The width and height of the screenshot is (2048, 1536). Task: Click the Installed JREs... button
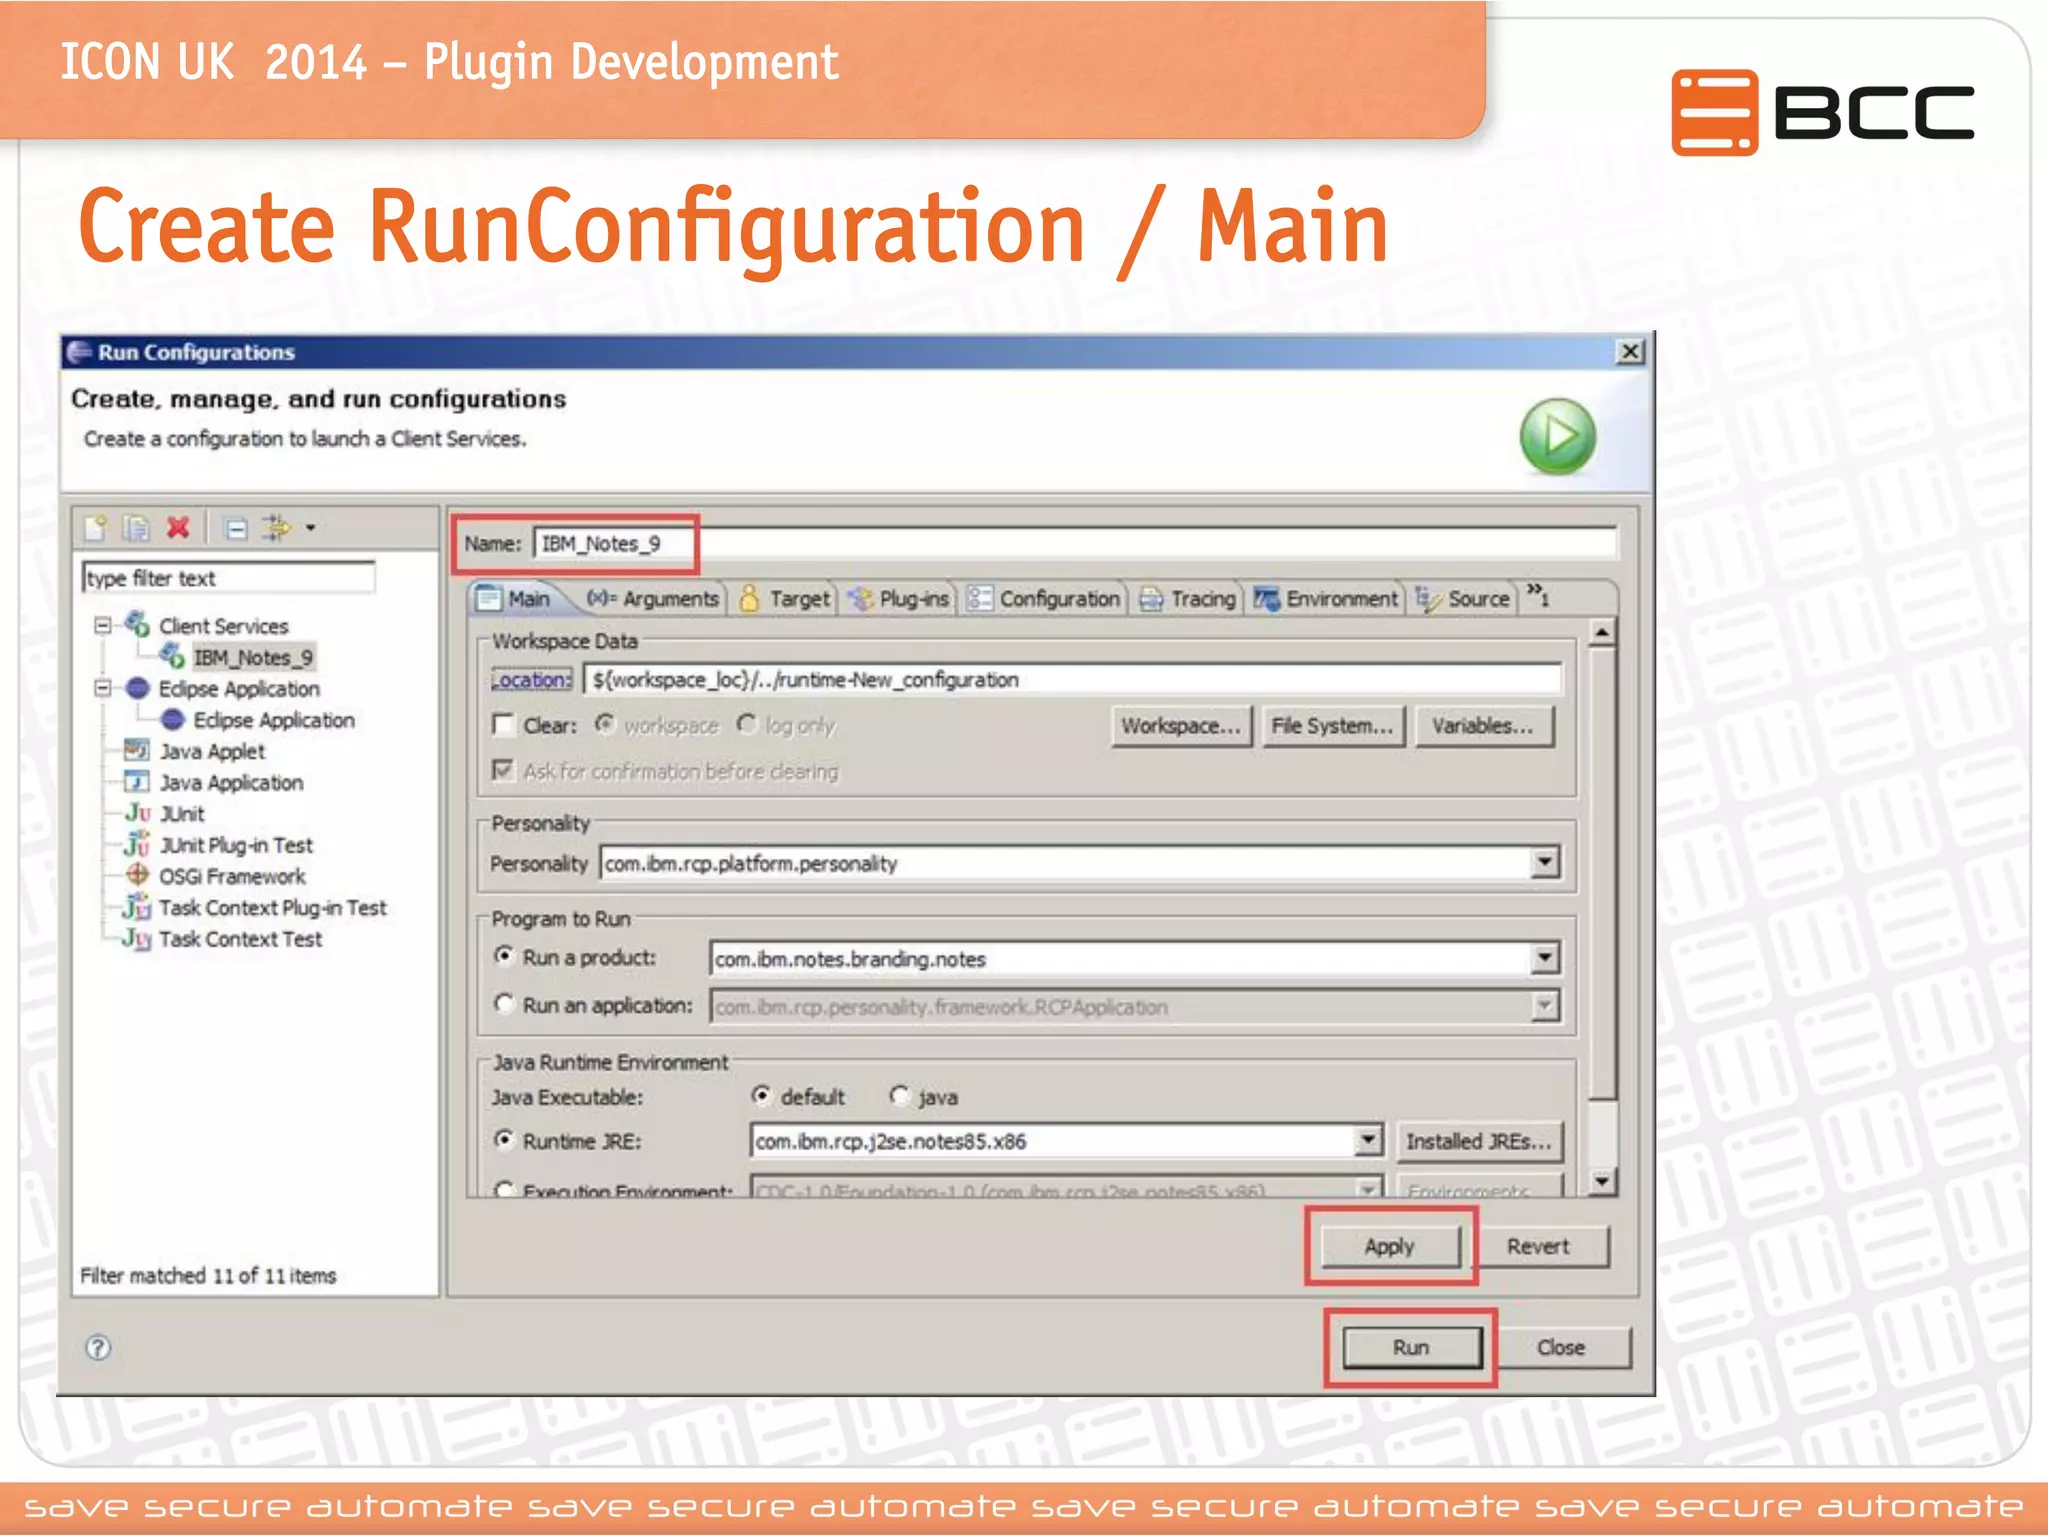click(x=1478, y=1141)
